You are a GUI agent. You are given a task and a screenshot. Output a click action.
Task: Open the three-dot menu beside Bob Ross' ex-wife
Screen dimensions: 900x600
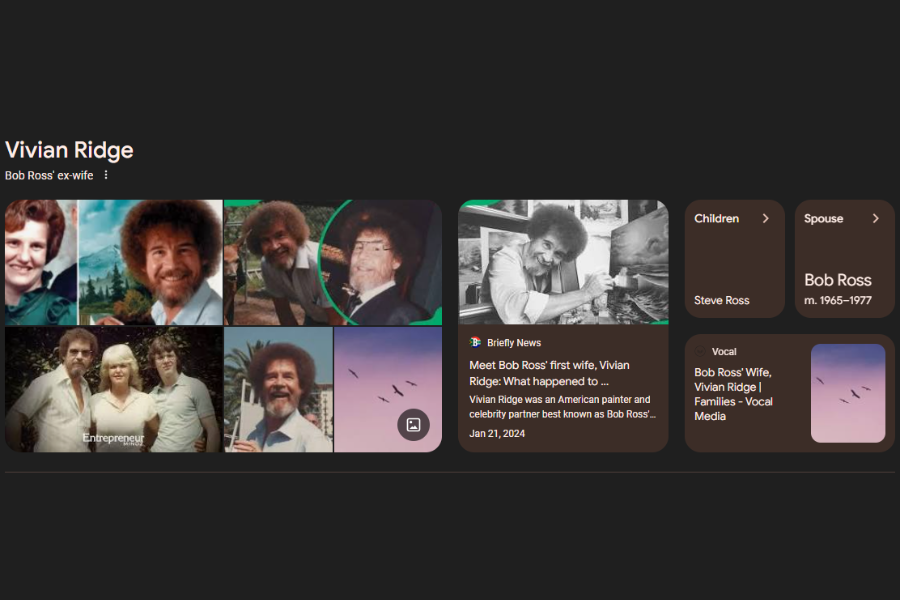[106, 175]
